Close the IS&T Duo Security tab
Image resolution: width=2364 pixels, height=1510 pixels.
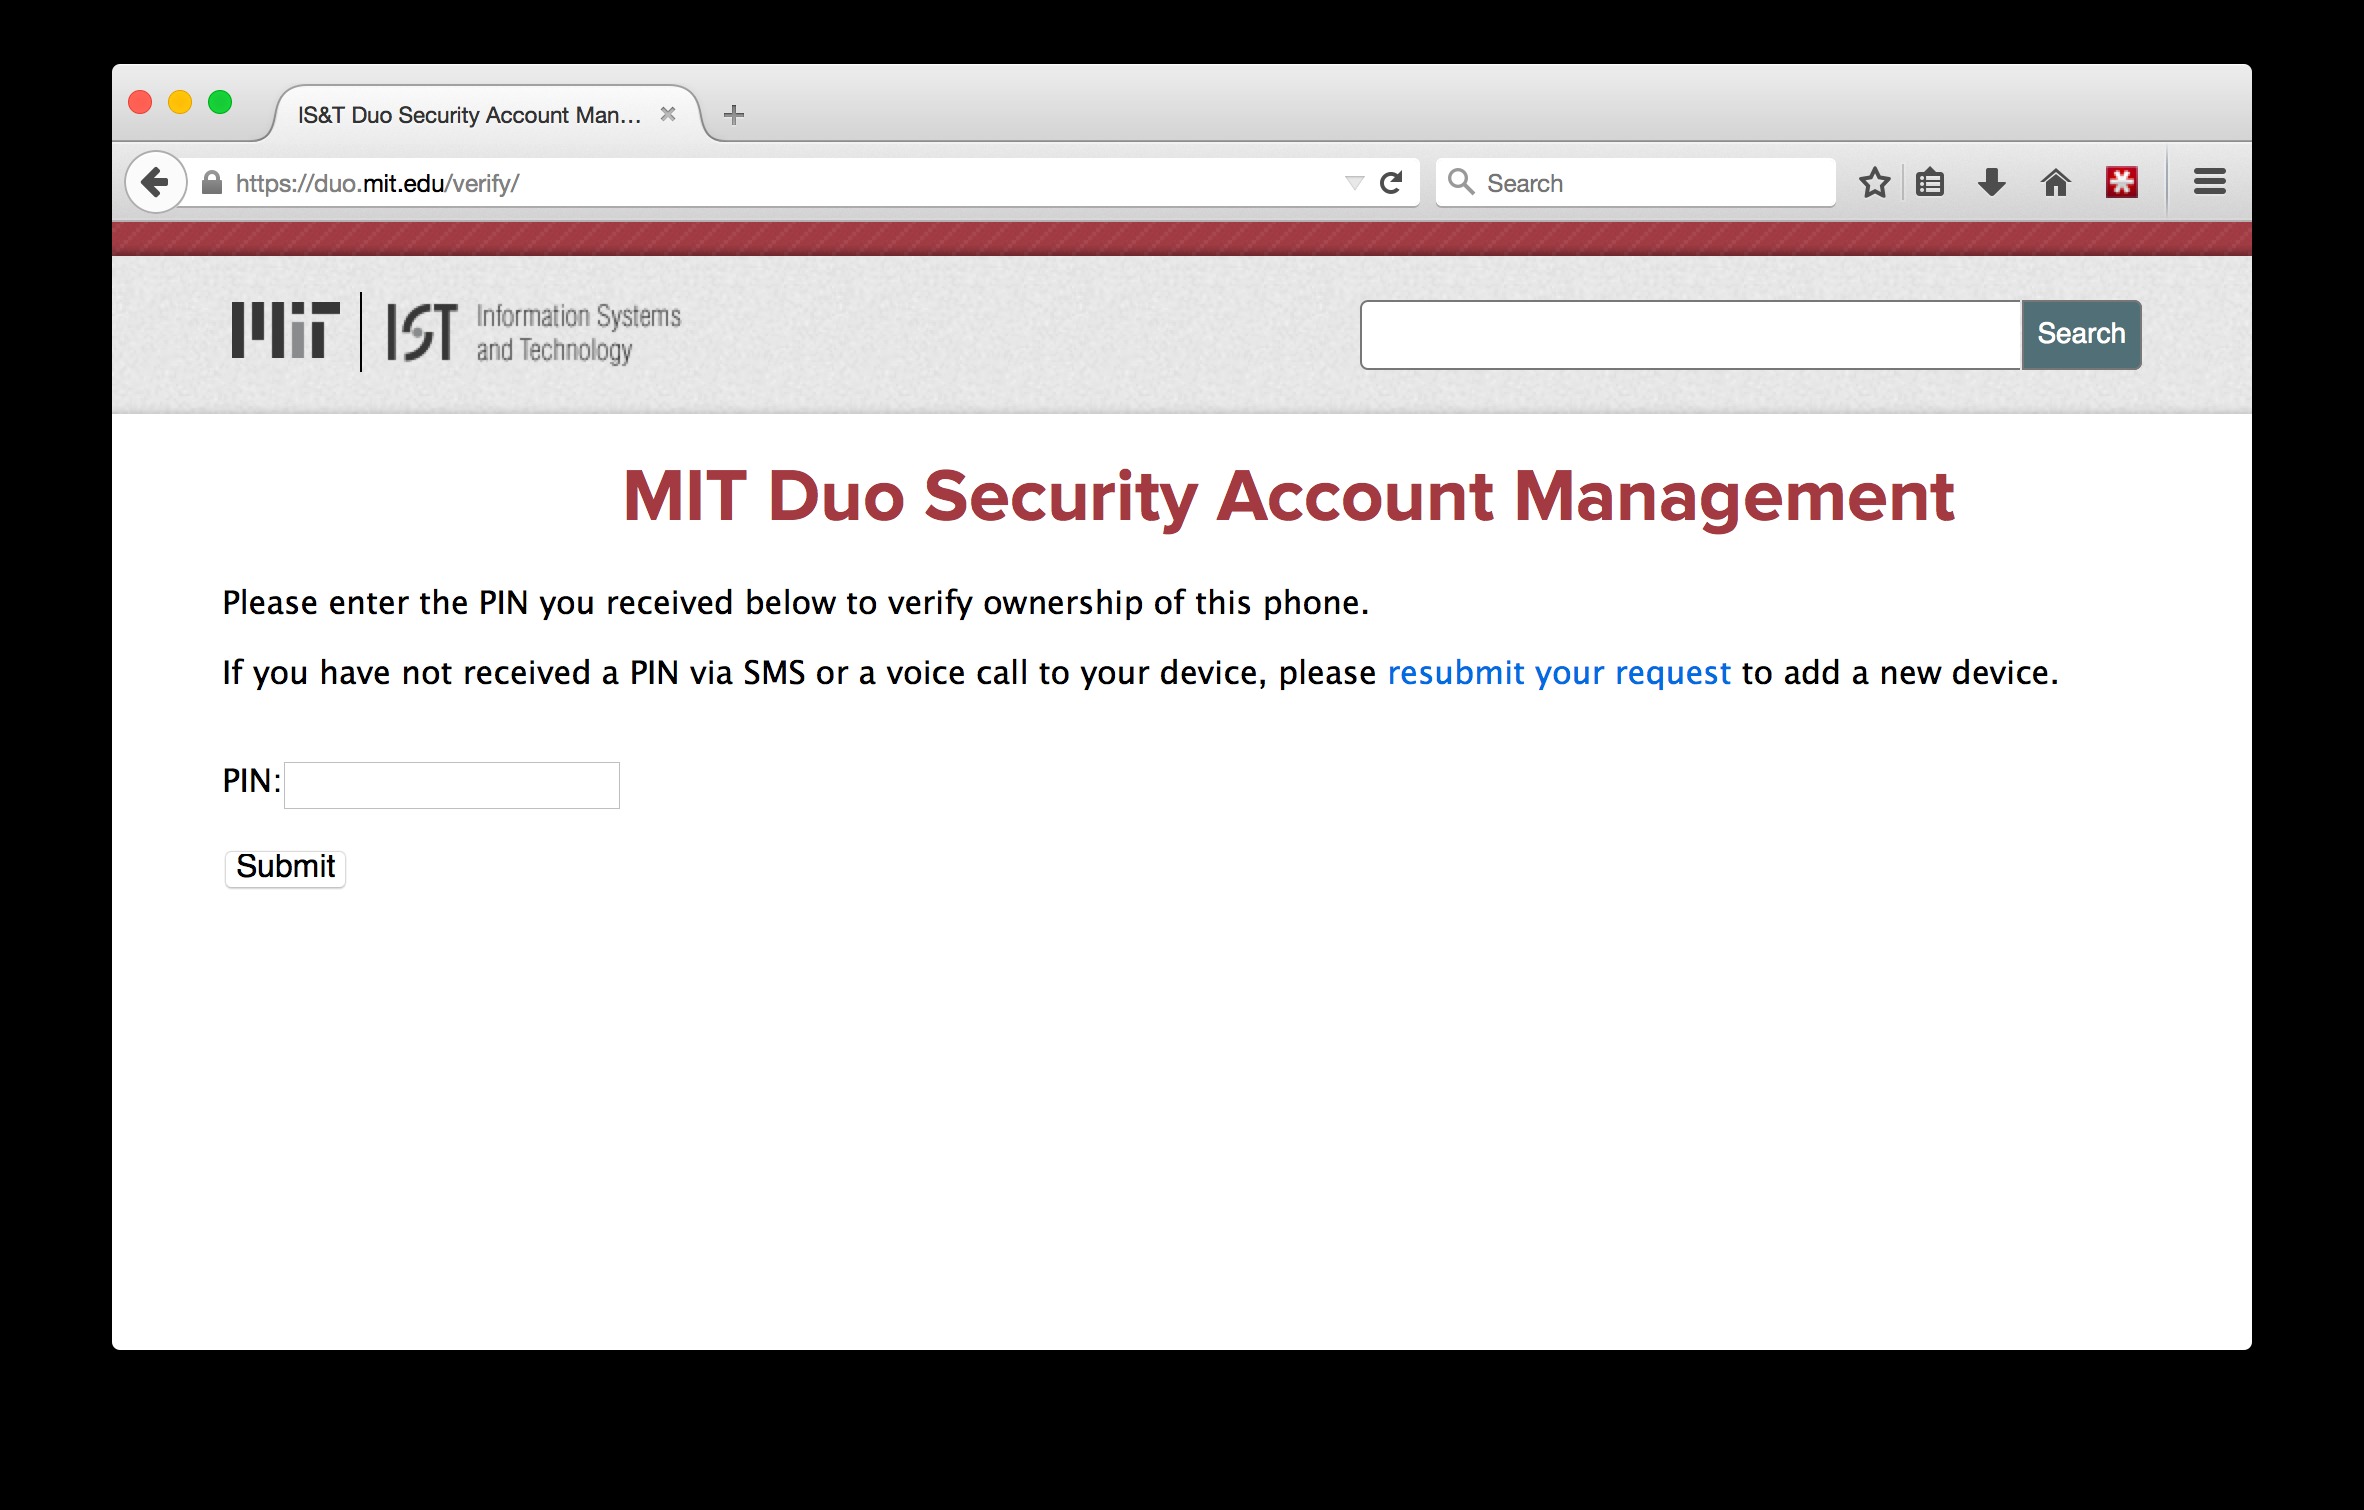tap(668, 114)
